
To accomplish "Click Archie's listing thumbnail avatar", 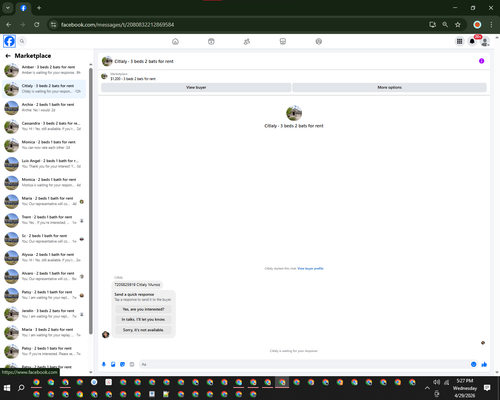I will (x=11, y=108).
